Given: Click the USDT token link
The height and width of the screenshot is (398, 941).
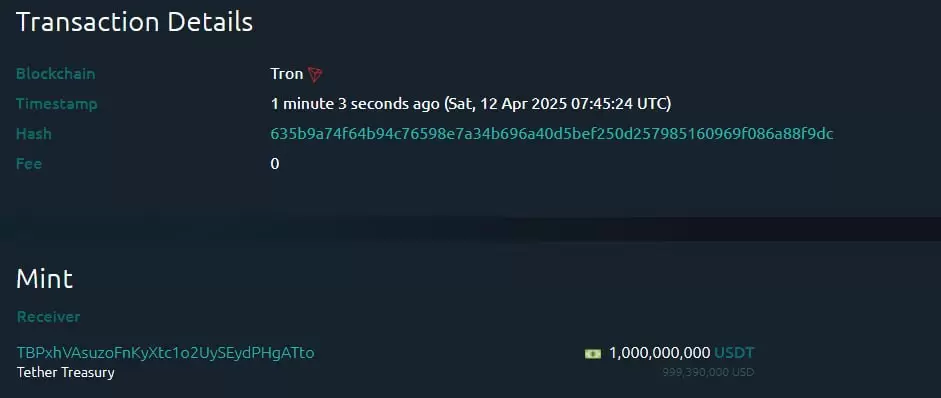Looking at the screenshot, I should tap(734, 353).
